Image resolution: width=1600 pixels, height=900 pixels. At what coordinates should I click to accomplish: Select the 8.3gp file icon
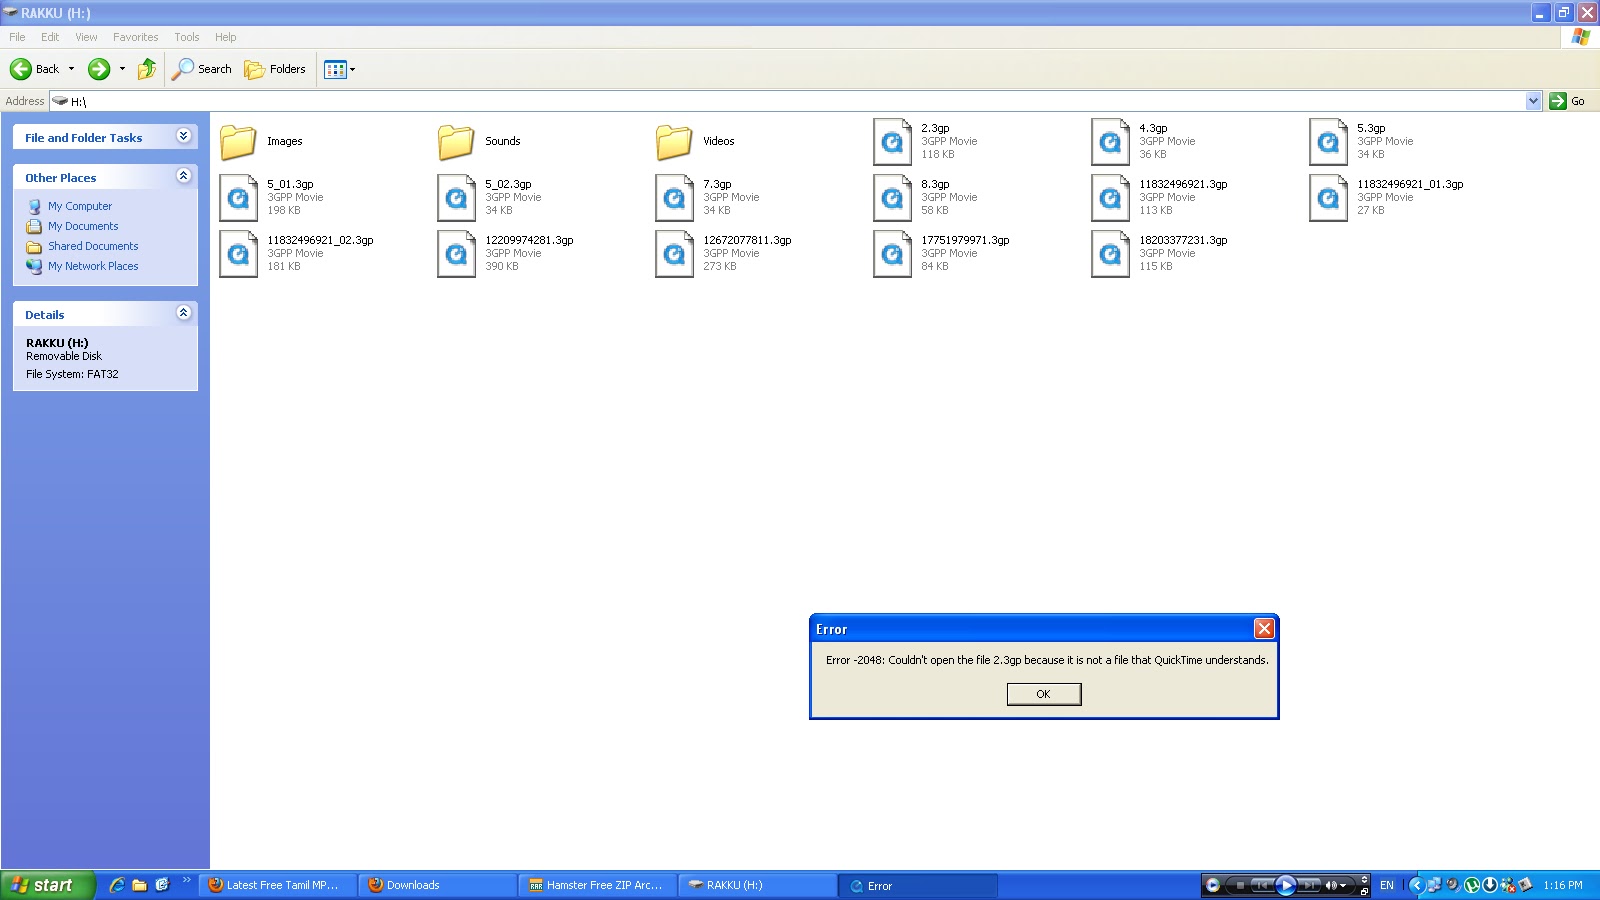(892, 198)
